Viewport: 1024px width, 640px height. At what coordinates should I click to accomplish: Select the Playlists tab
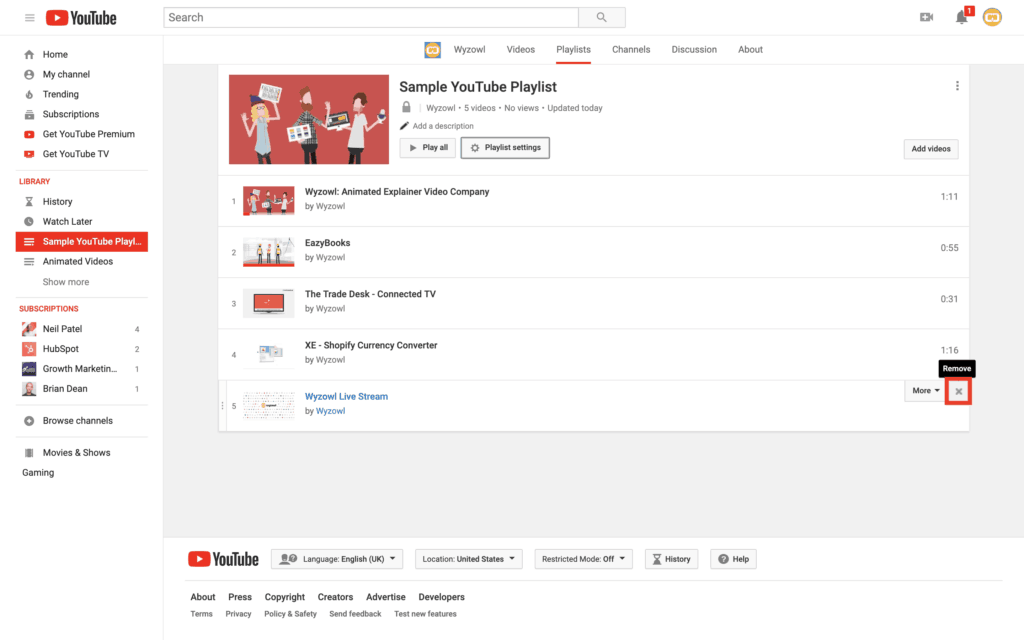pos(573,50)
